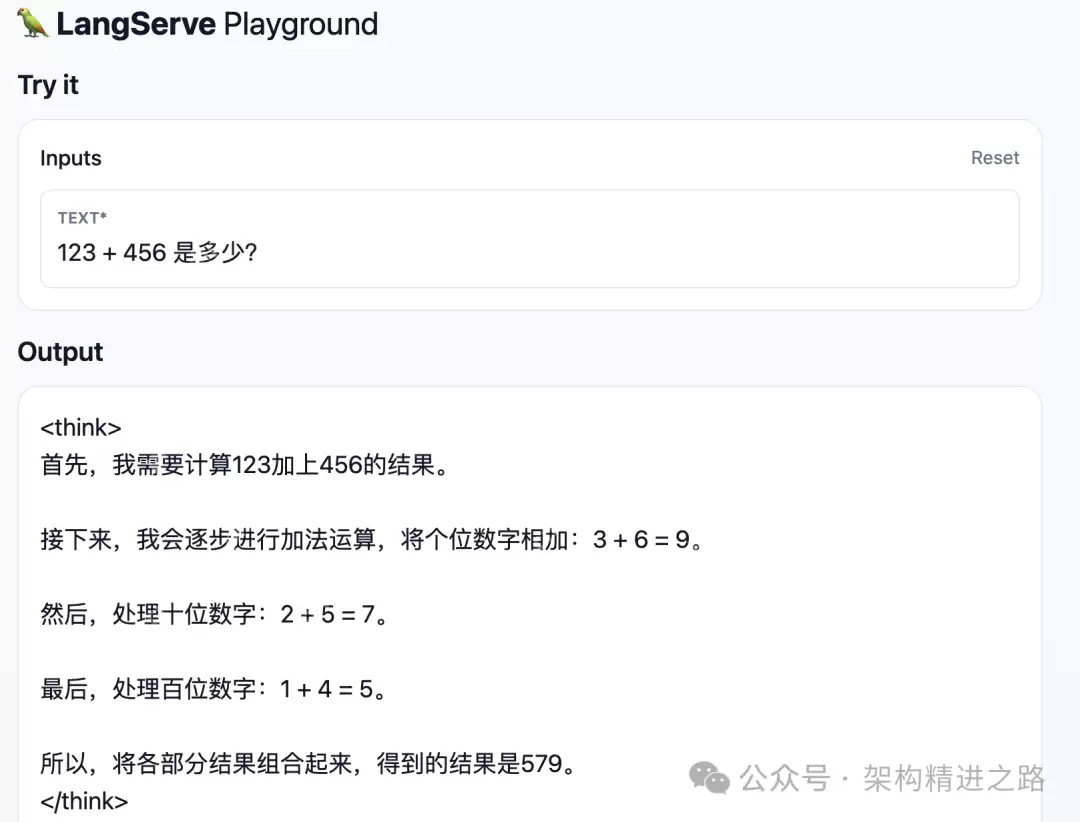This screenshot has height=822, width=1080.
Task: Click the 公众号 · 架构精进之路 watermark text
Action: coord(893,778)
